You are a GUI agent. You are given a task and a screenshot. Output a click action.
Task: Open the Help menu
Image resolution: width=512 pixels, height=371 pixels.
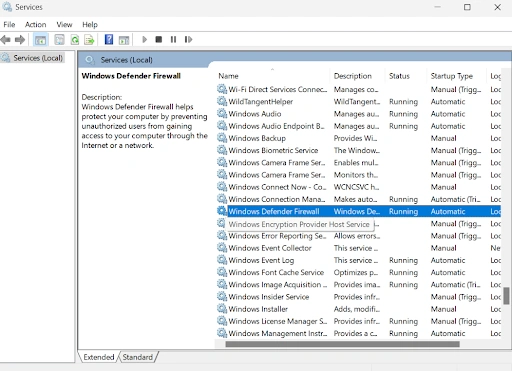pyautogui.click(x=90, y=25)
